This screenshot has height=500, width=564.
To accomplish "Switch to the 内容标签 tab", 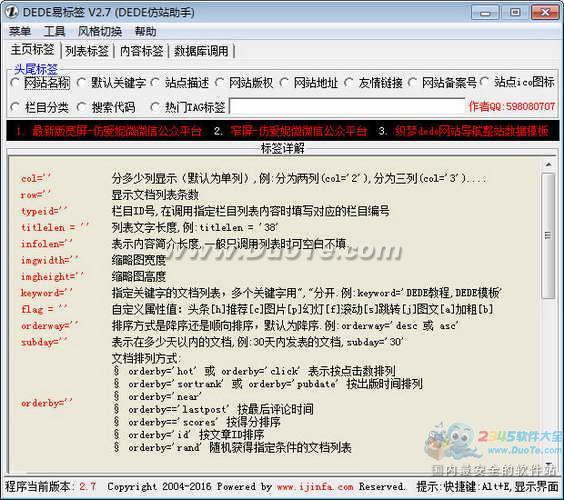I will point(141,51).
